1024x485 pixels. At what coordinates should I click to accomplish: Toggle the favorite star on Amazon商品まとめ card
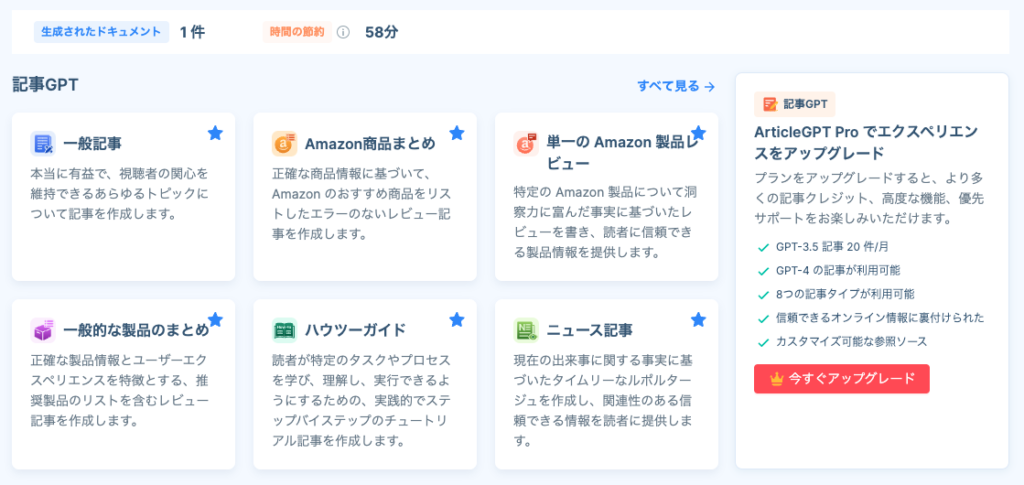click(x=457, y=133)
